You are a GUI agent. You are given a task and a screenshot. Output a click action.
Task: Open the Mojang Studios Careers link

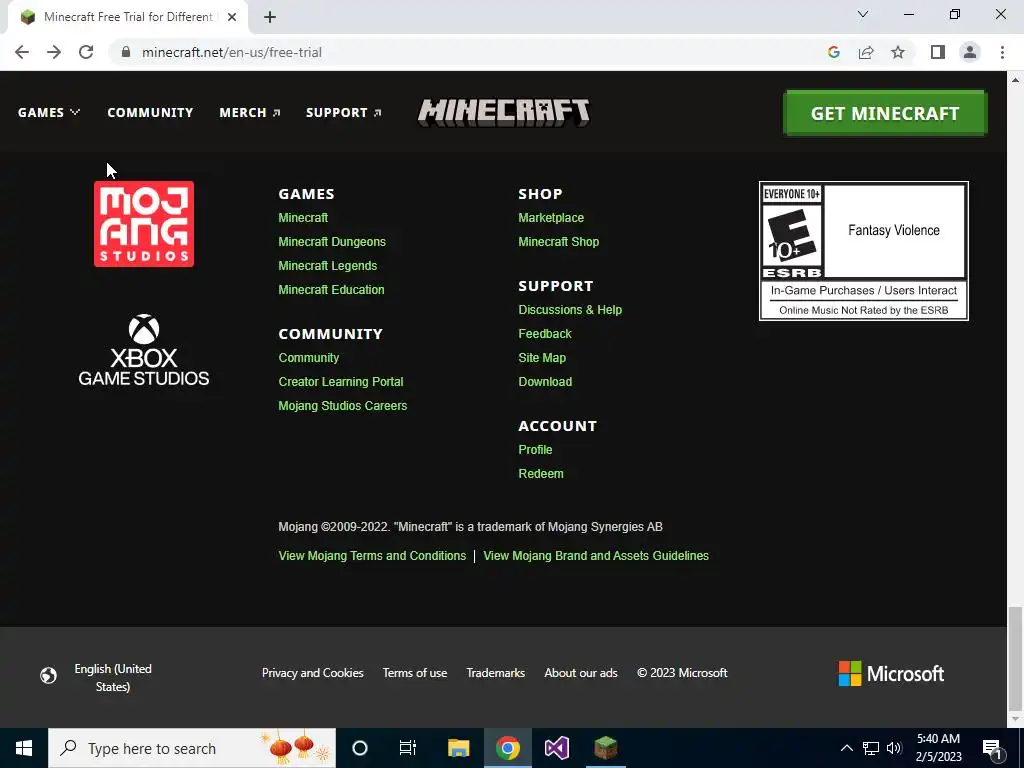[x=343, y=406]
